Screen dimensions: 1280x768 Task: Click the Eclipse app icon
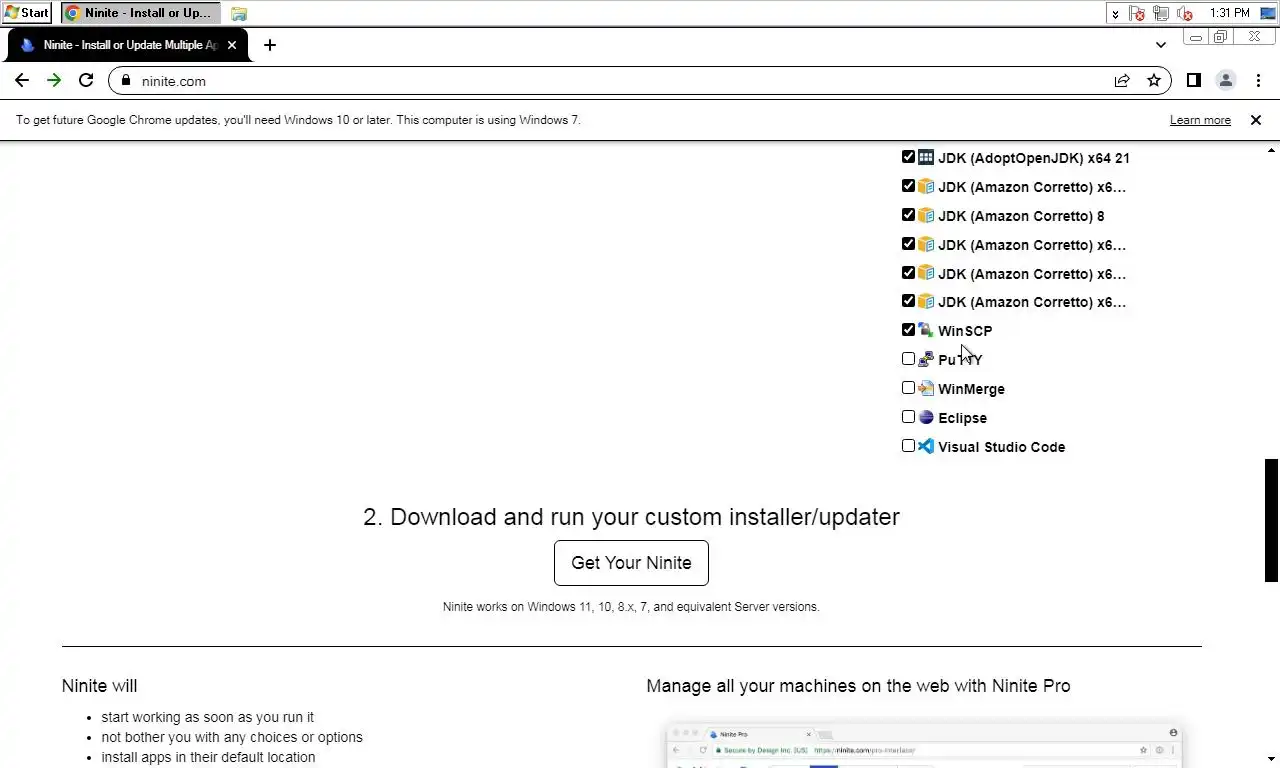point(926,417)
